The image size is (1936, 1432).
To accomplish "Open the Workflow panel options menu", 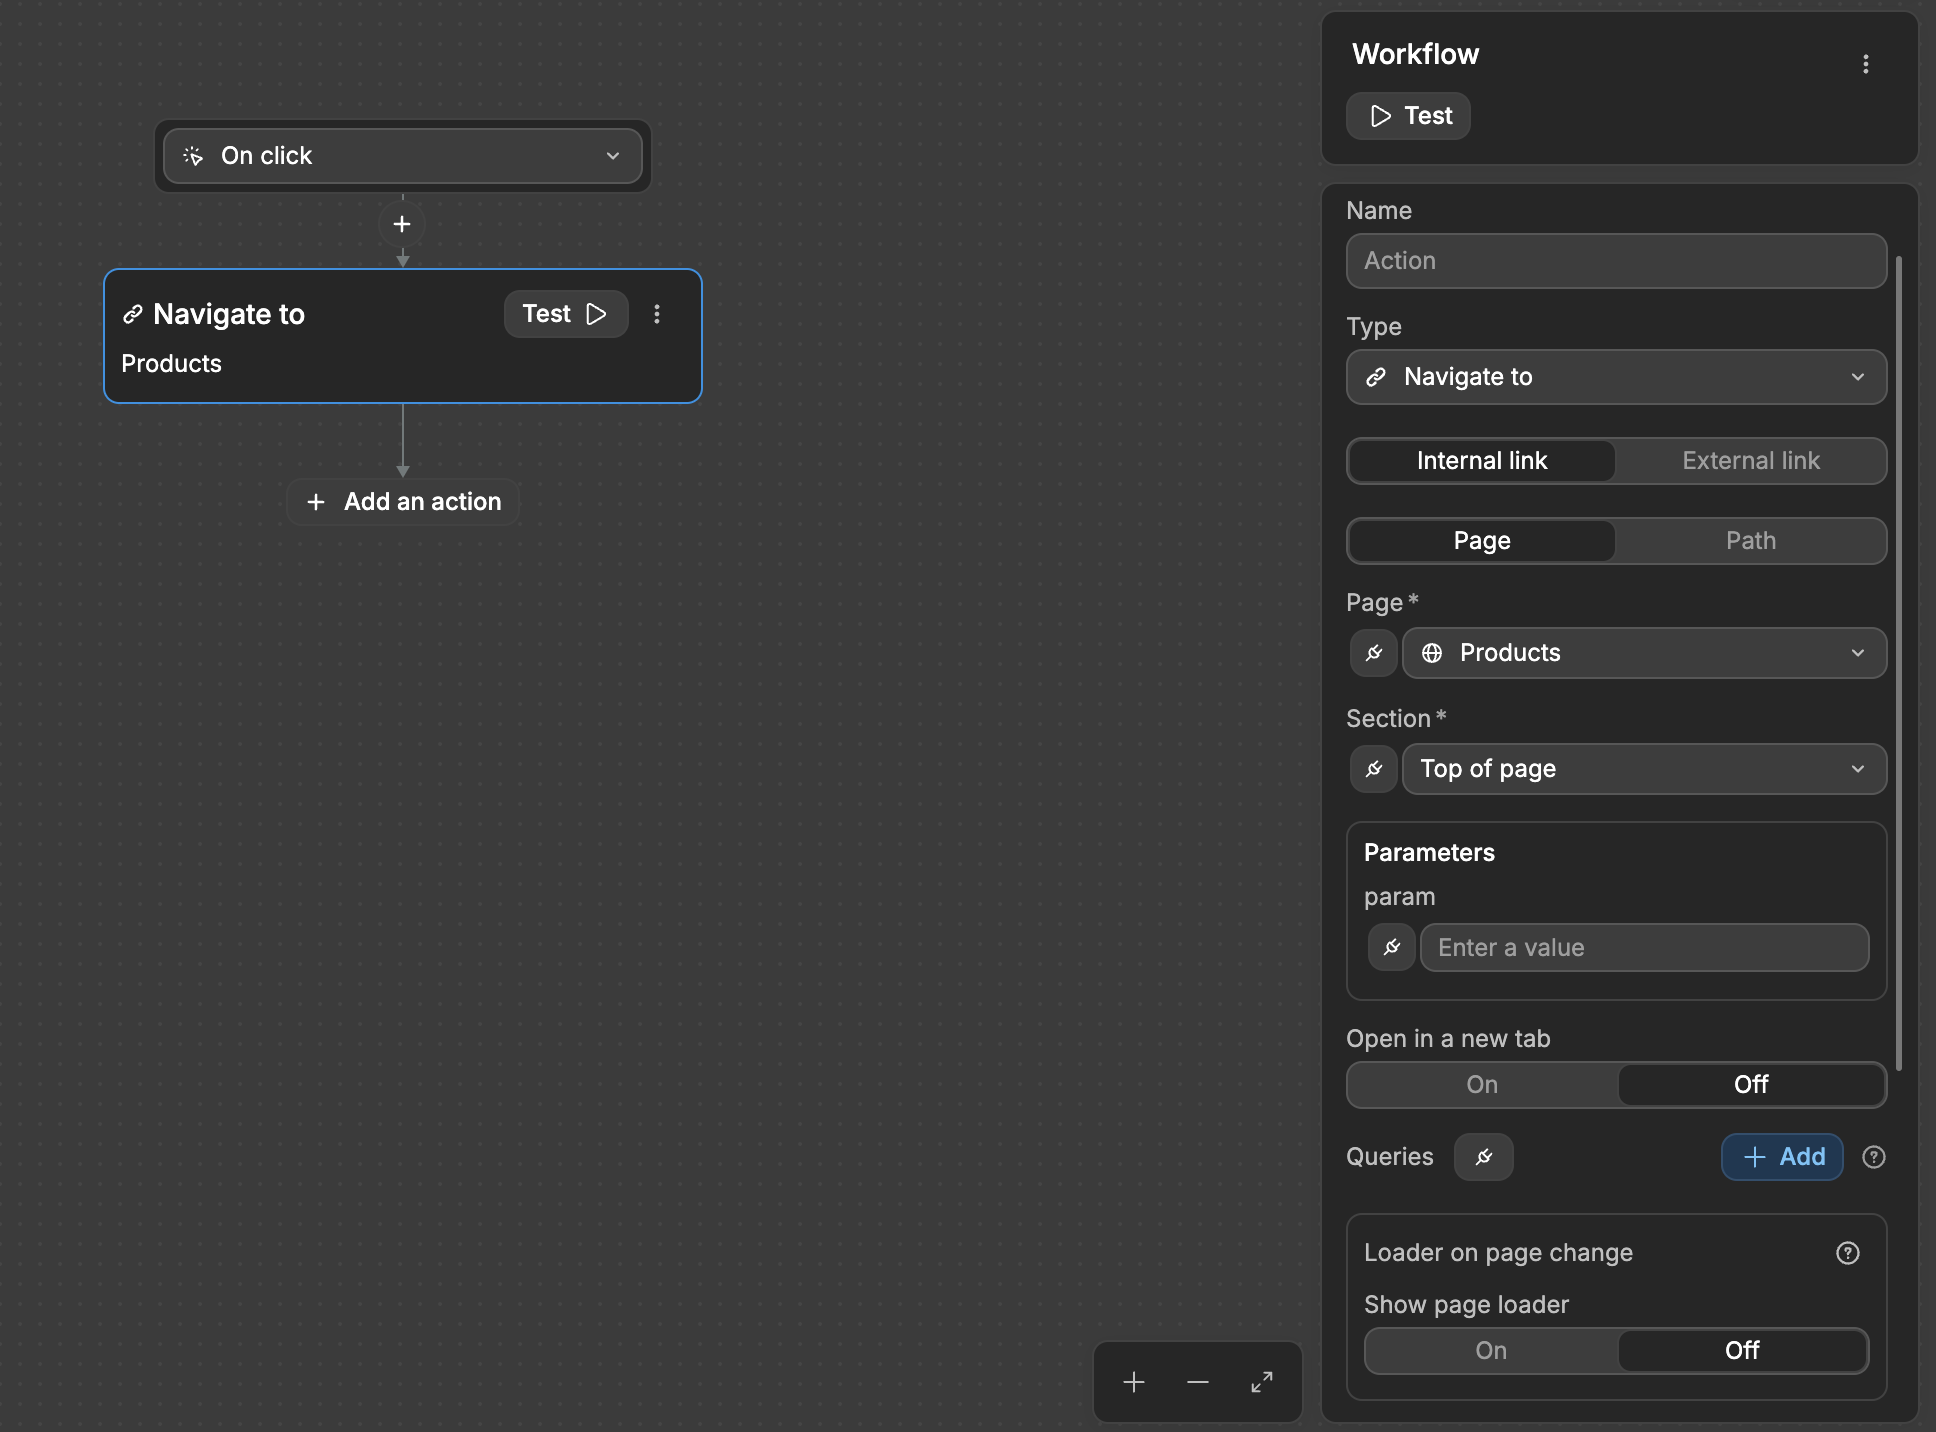I will click(x=1866, y=64).
